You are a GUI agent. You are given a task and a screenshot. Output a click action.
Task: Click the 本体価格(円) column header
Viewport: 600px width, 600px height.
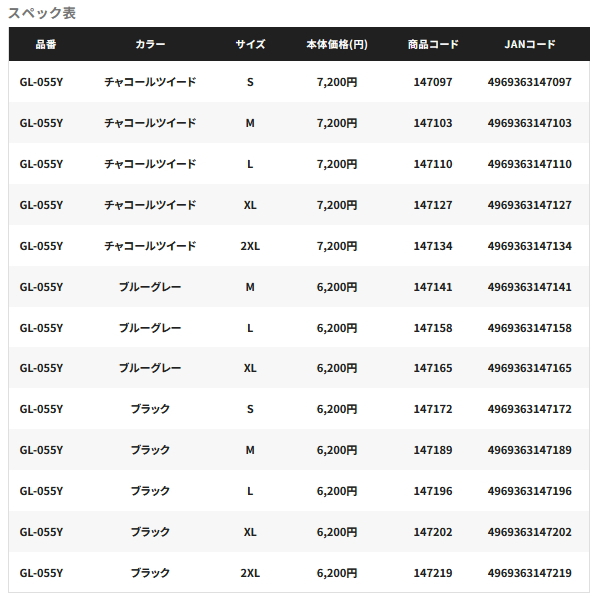click(x=337, y=44)
